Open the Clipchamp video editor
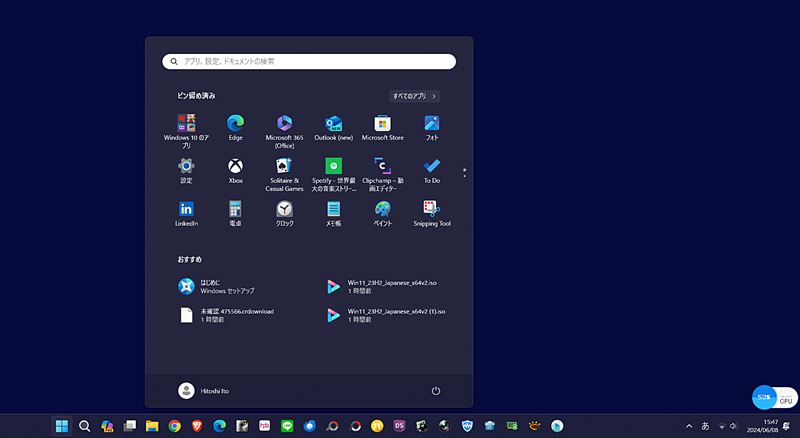This screenshot has width=800, height=438. tap(382, 167)
